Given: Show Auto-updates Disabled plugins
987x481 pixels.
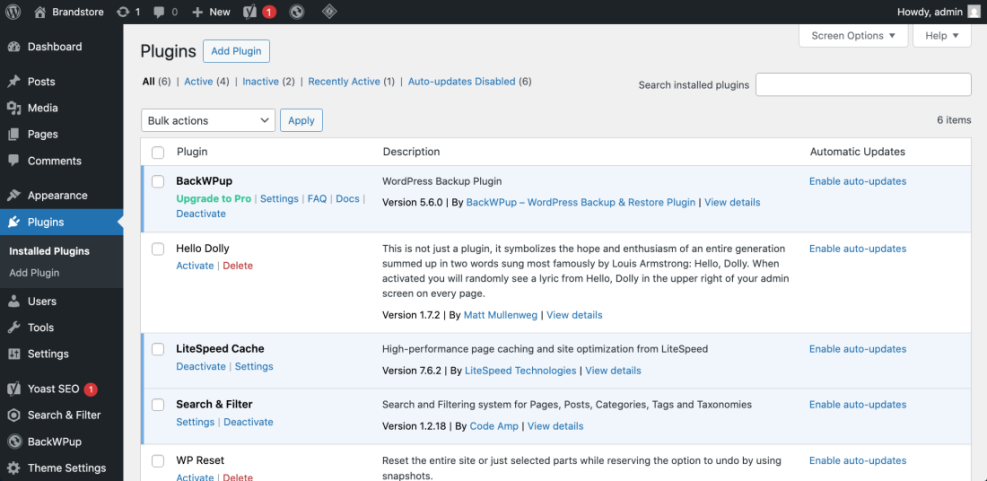Looking at the screenshot, I should (462, 81).
